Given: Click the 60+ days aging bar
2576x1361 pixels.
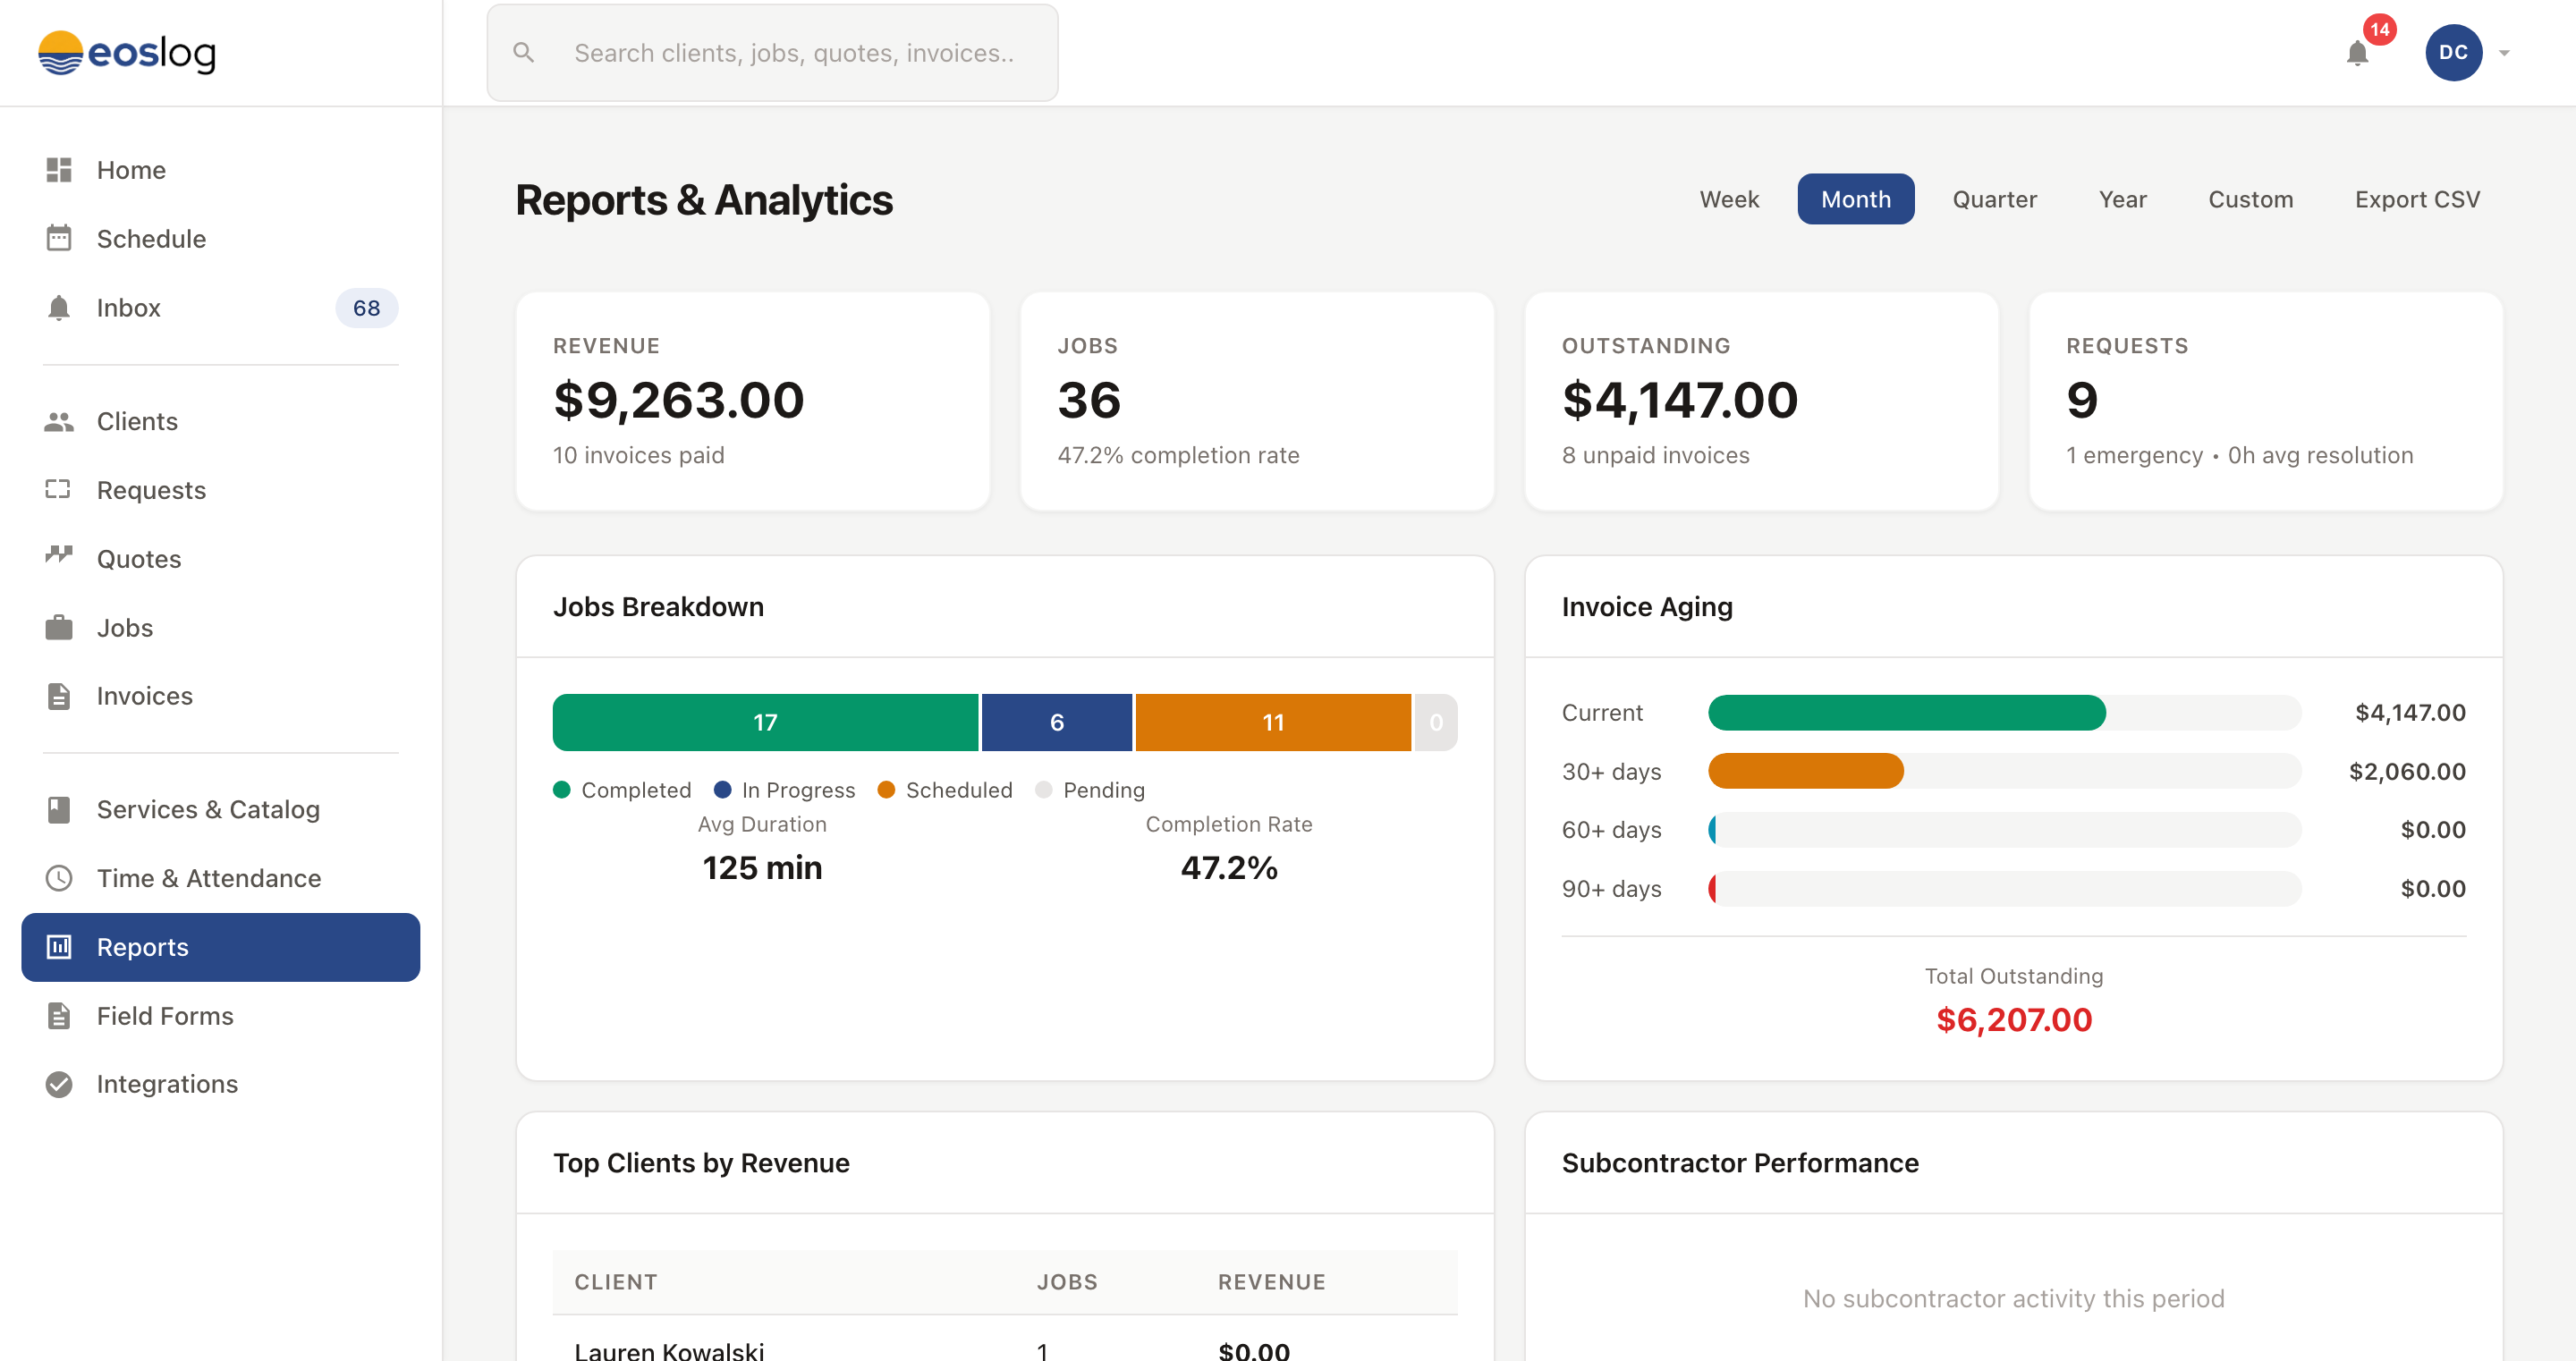Looking at the screenshot, I should [x=2004, y=829].
